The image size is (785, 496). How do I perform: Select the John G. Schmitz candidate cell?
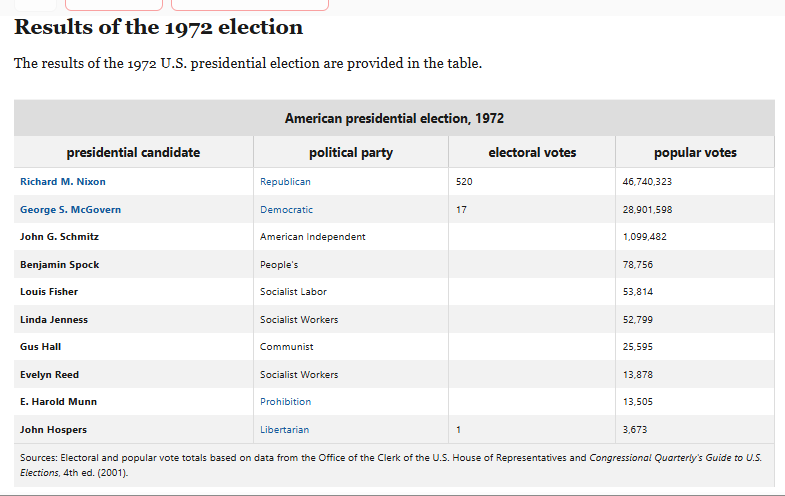(x=134, y=237)
